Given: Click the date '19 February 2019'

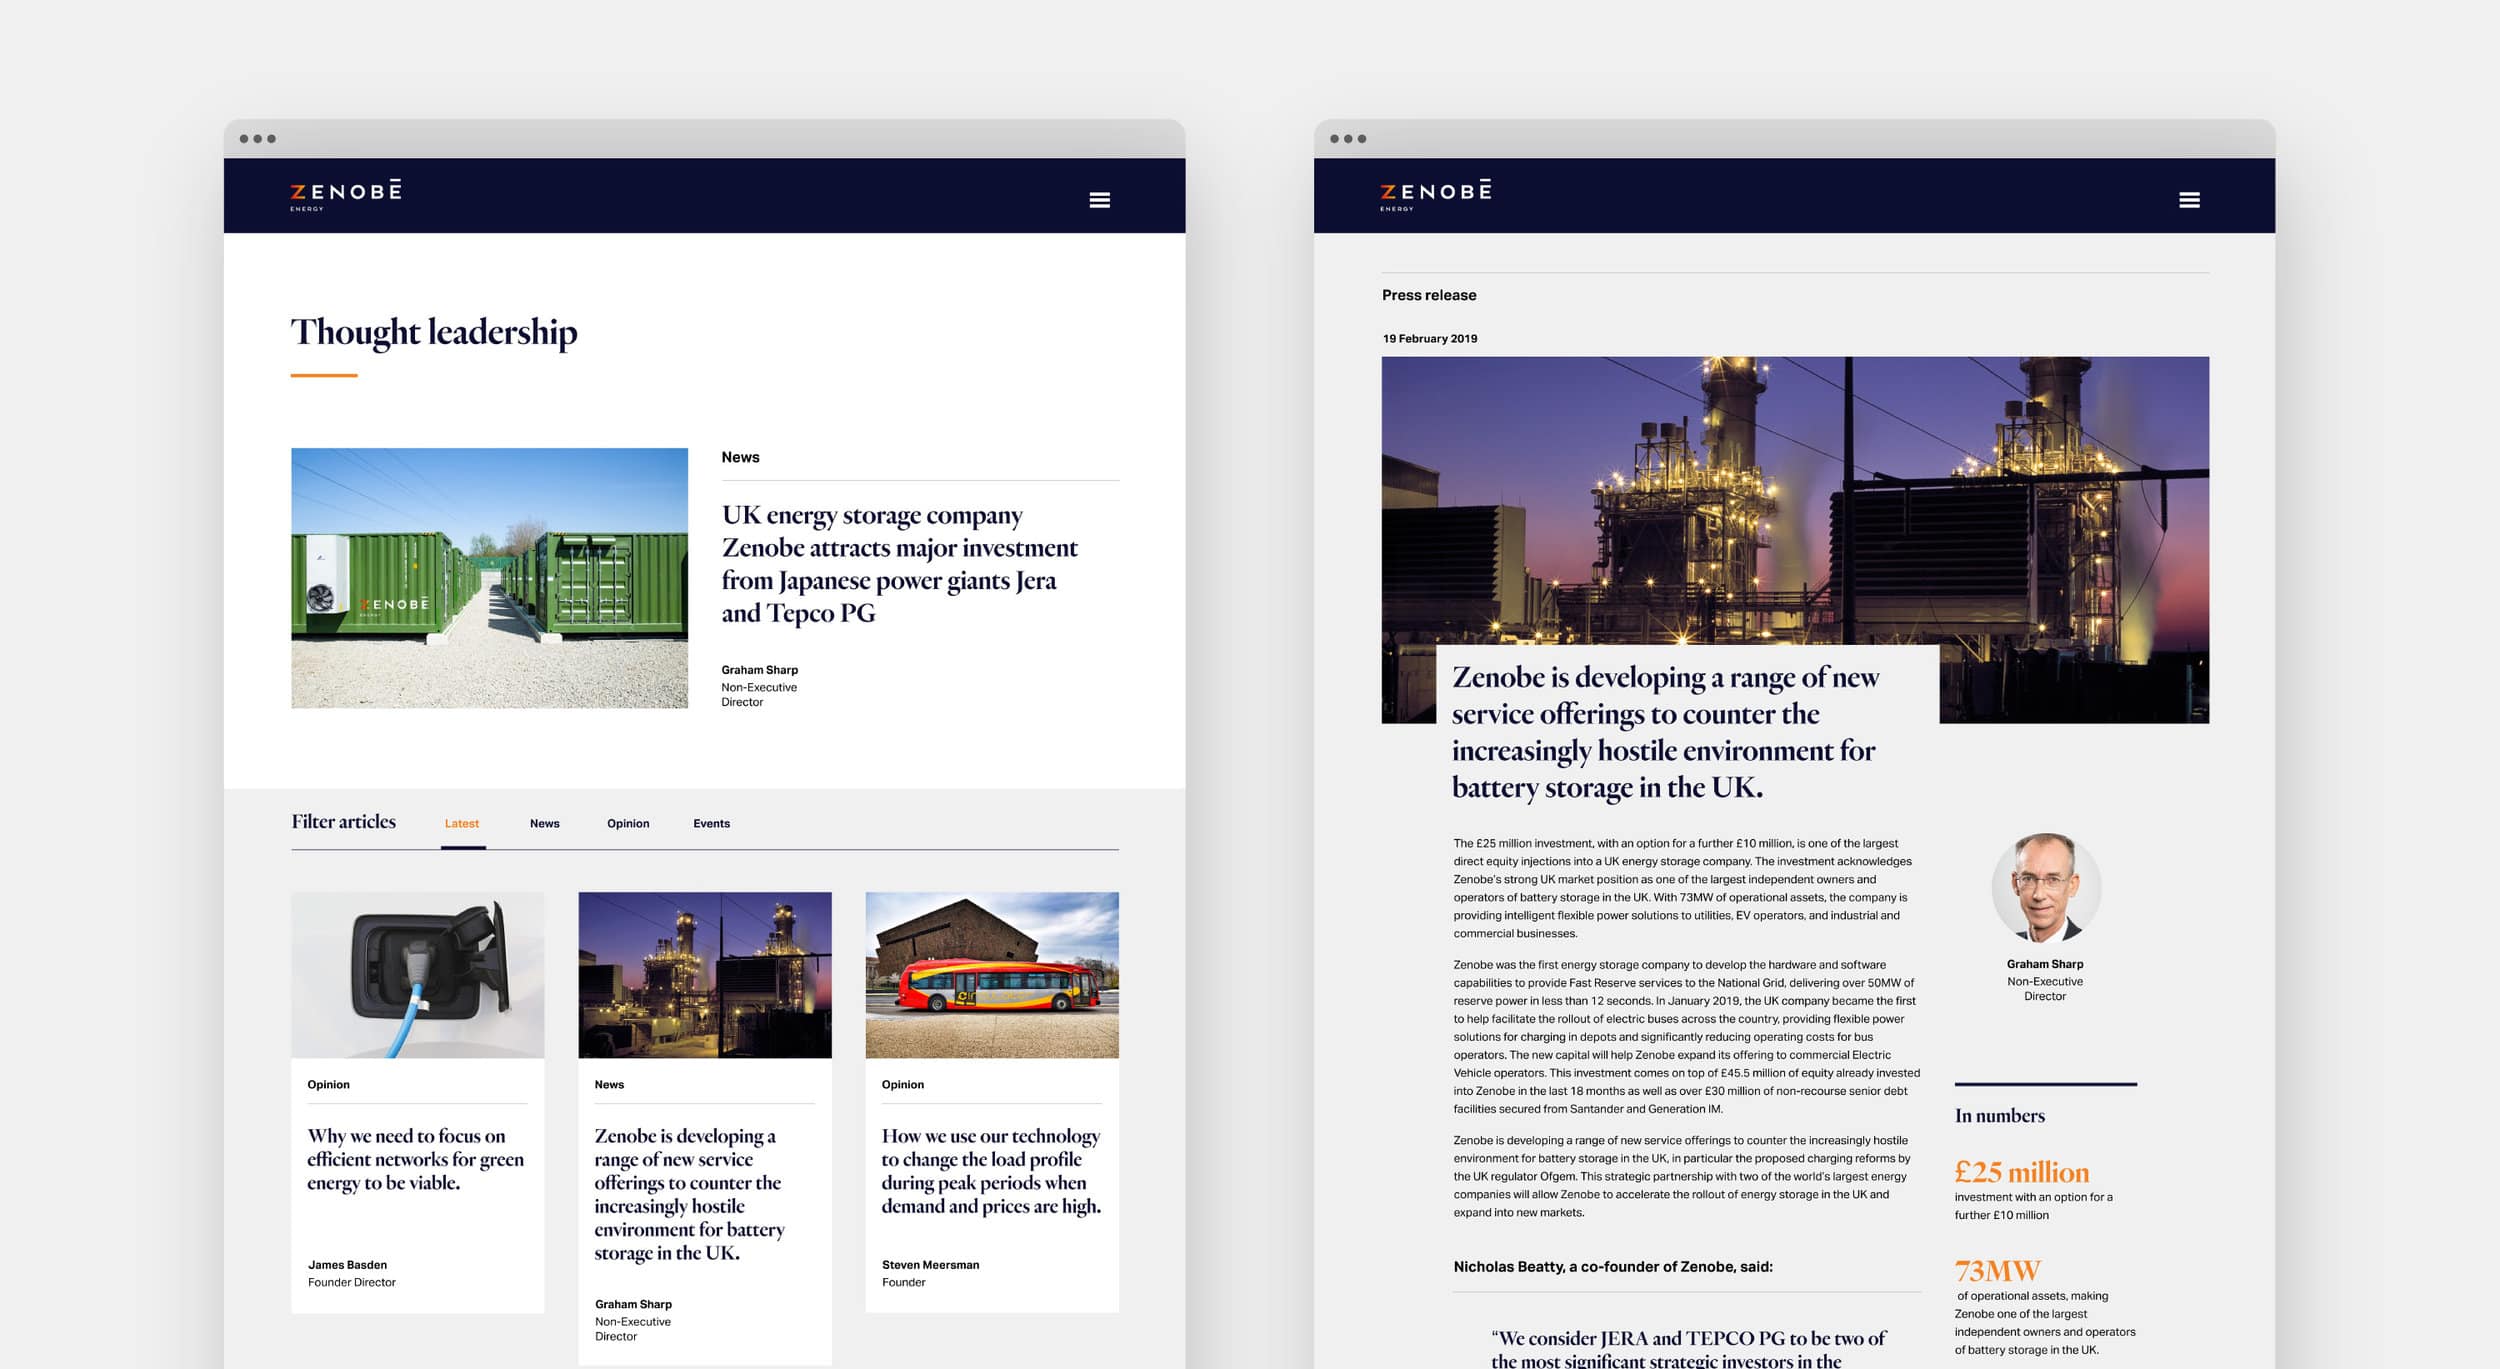Looking at the screenshot, I should coord(1430,339).
